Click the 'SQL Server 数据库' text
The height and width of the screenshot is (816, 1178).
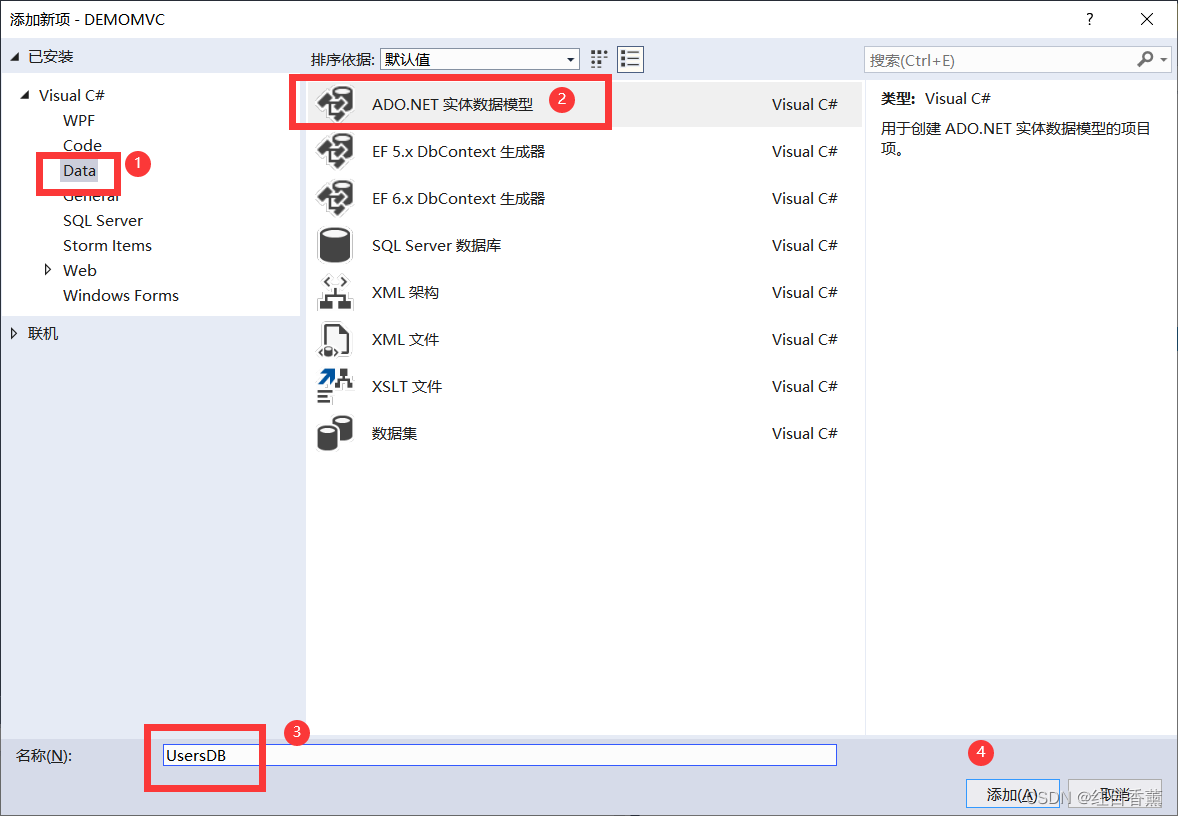436,246
